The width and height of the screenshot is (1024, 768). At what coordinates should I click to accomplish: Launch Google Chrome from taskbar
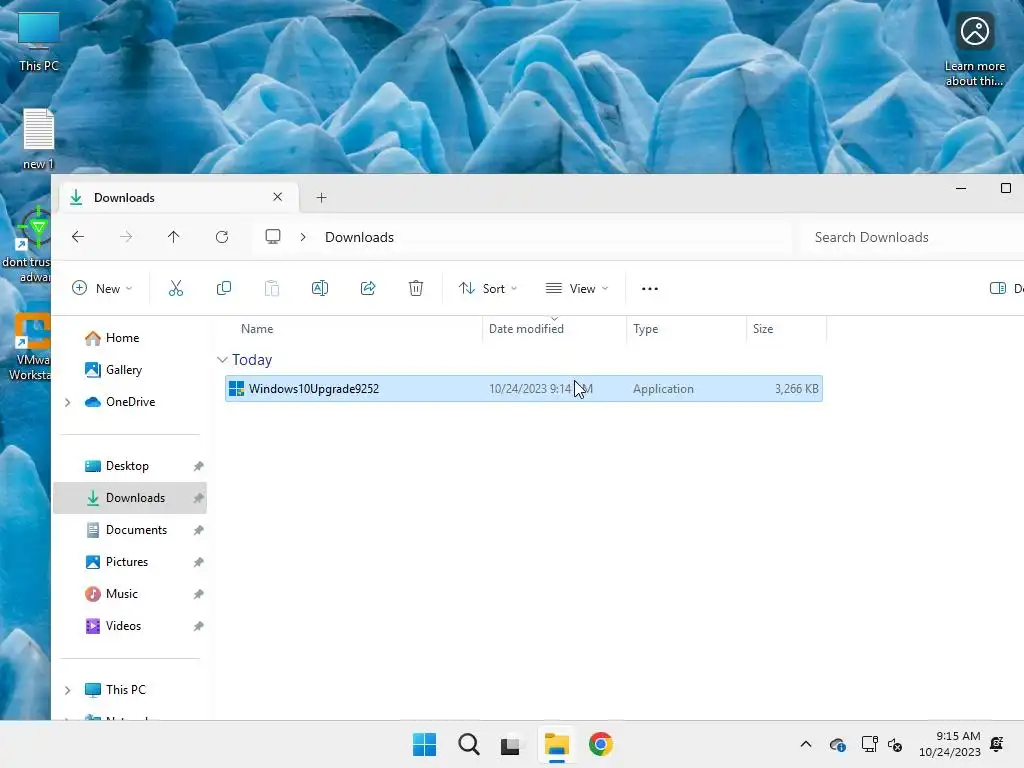(x=601, y=744)
